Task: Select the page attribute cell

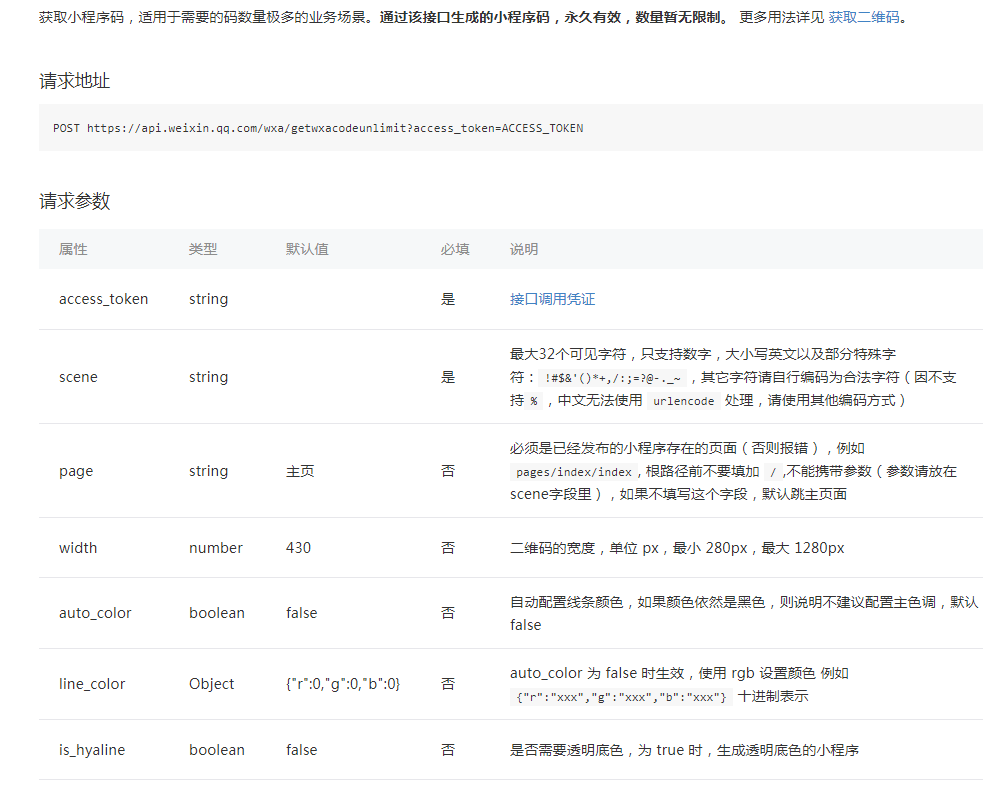Action: [x=76, y=471]
